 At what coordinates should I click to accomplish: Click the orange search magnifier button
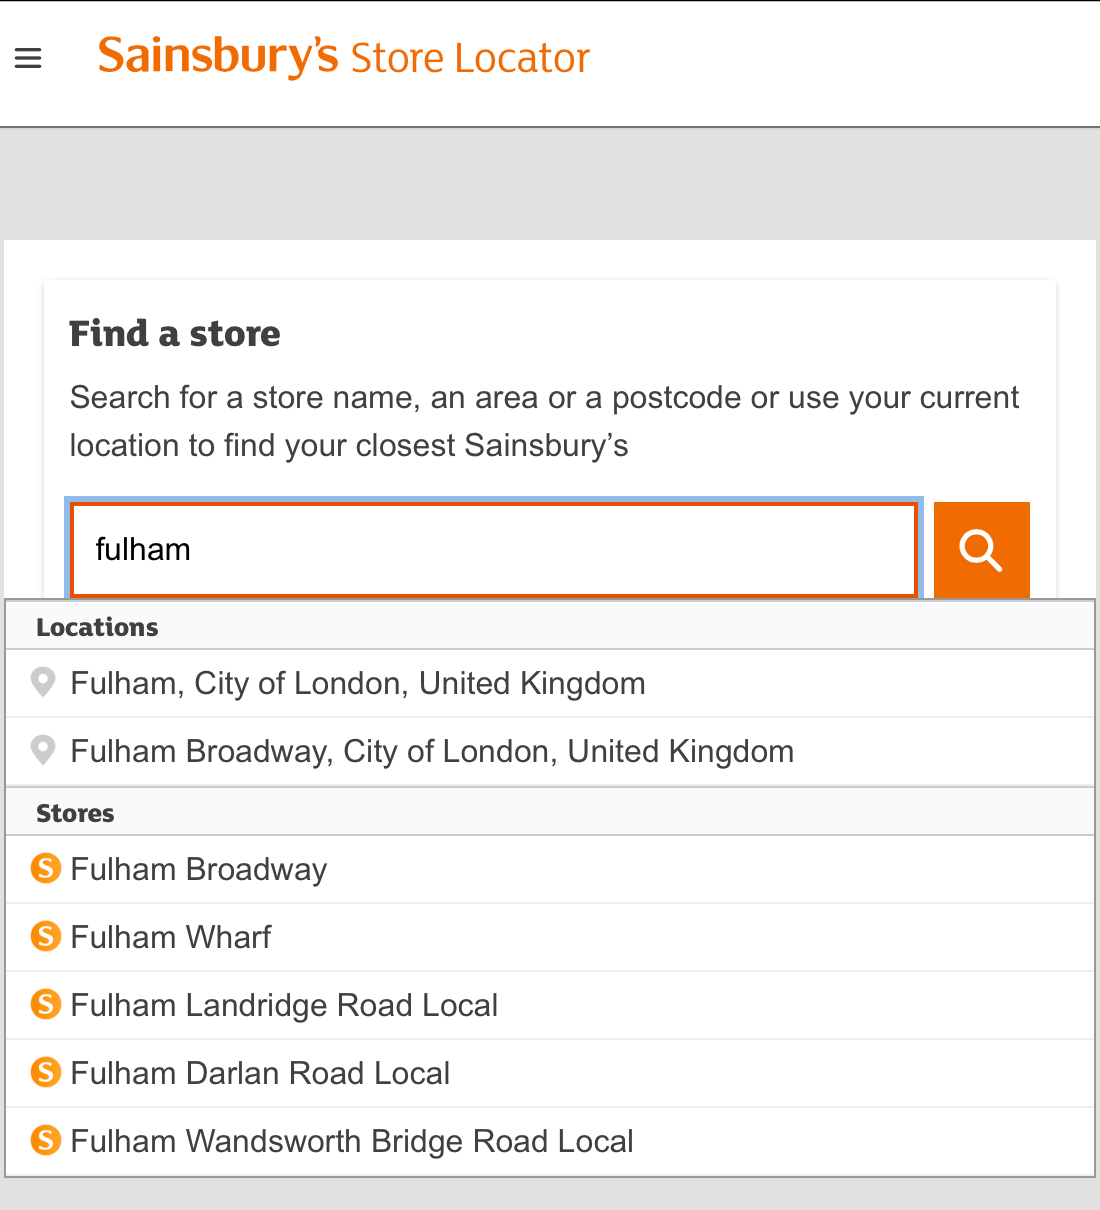coord(981,550)
